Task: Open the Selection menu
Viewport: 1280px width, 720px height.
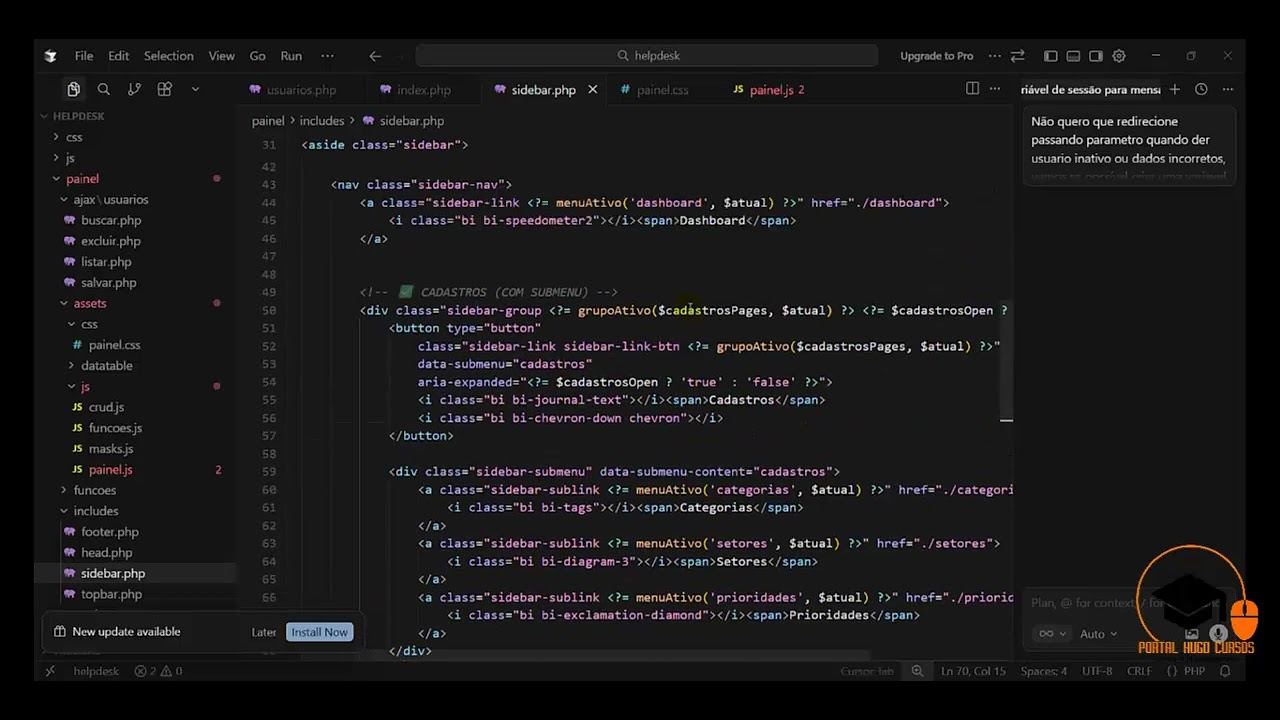Action: [168, 56]
